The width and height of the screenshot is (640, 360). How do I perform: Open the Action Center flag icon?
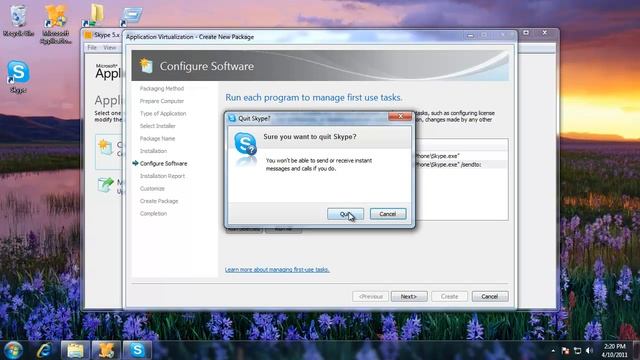[x=565, y=351]
